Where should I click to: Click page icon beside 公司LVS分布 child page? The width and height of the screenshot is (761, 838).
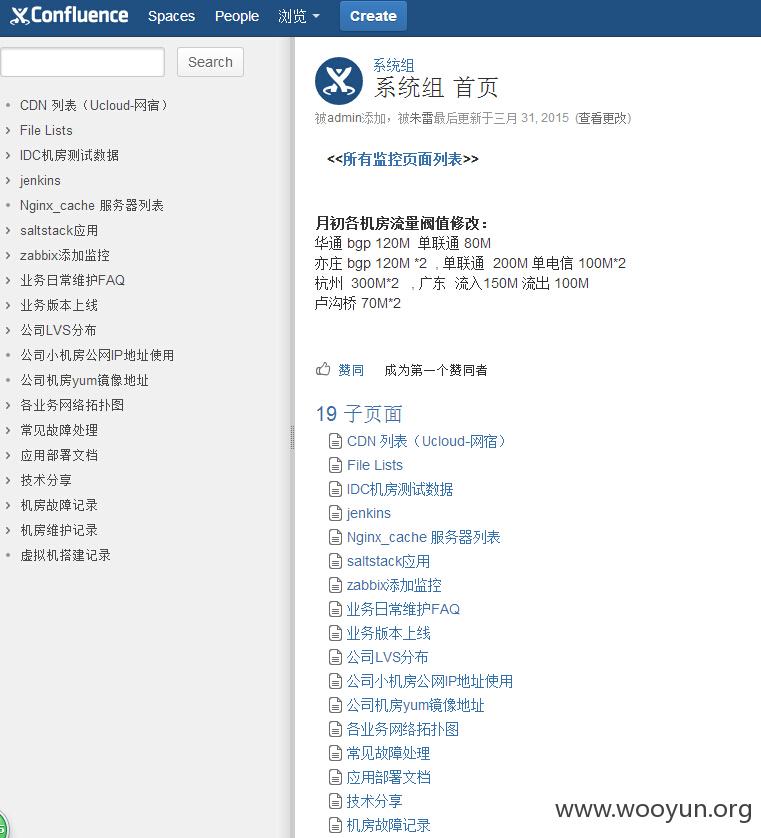335,657
